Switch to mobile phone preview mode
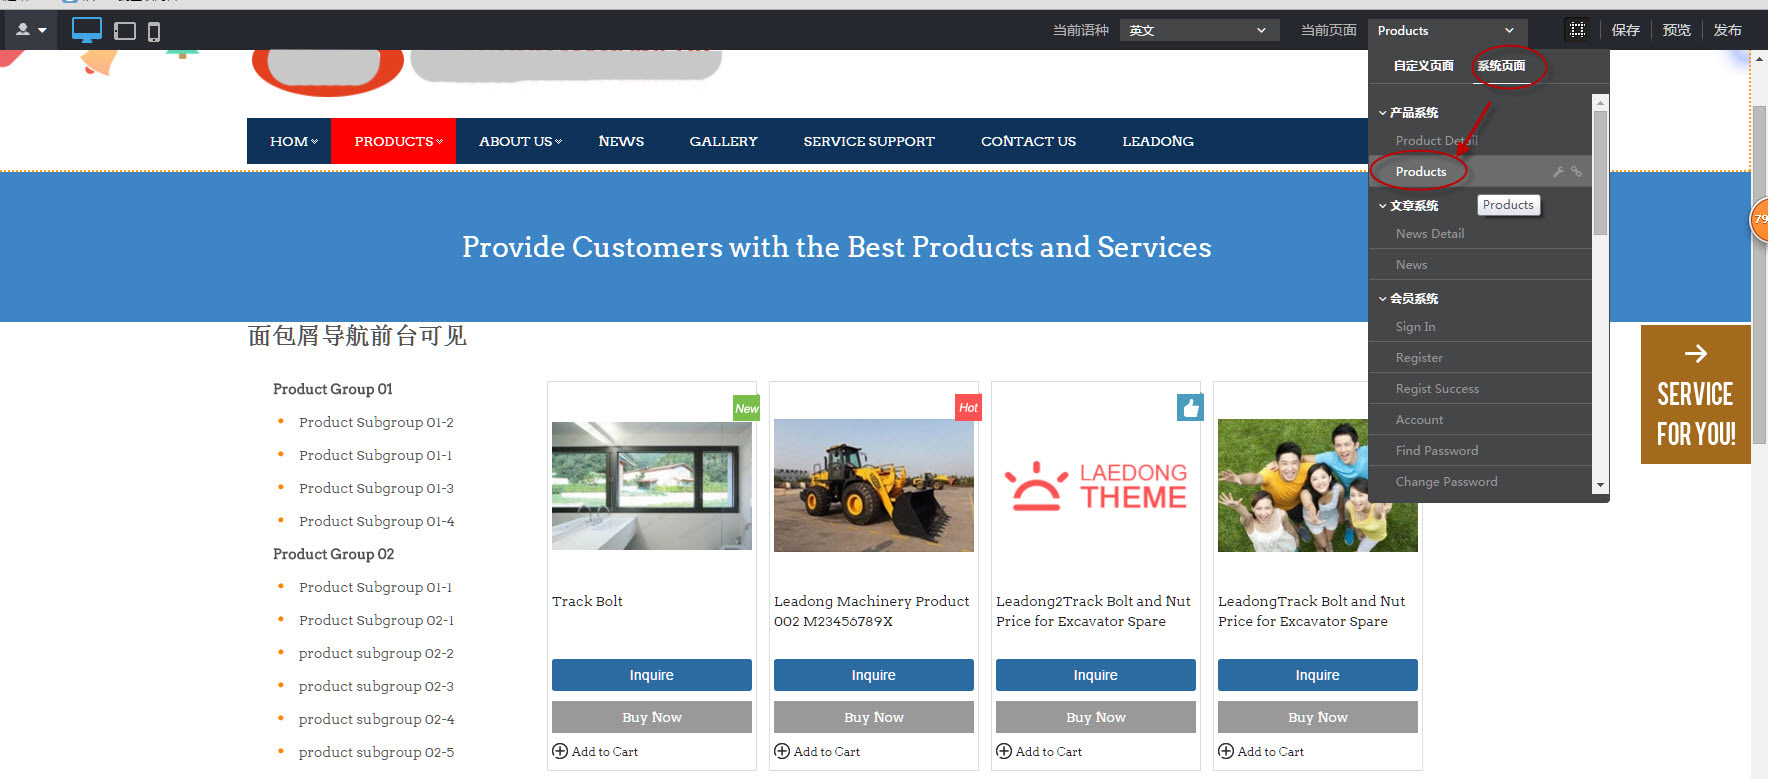The height and width of the screenshot is (779, 1768). pyautogui.click(x=154, y=31)
